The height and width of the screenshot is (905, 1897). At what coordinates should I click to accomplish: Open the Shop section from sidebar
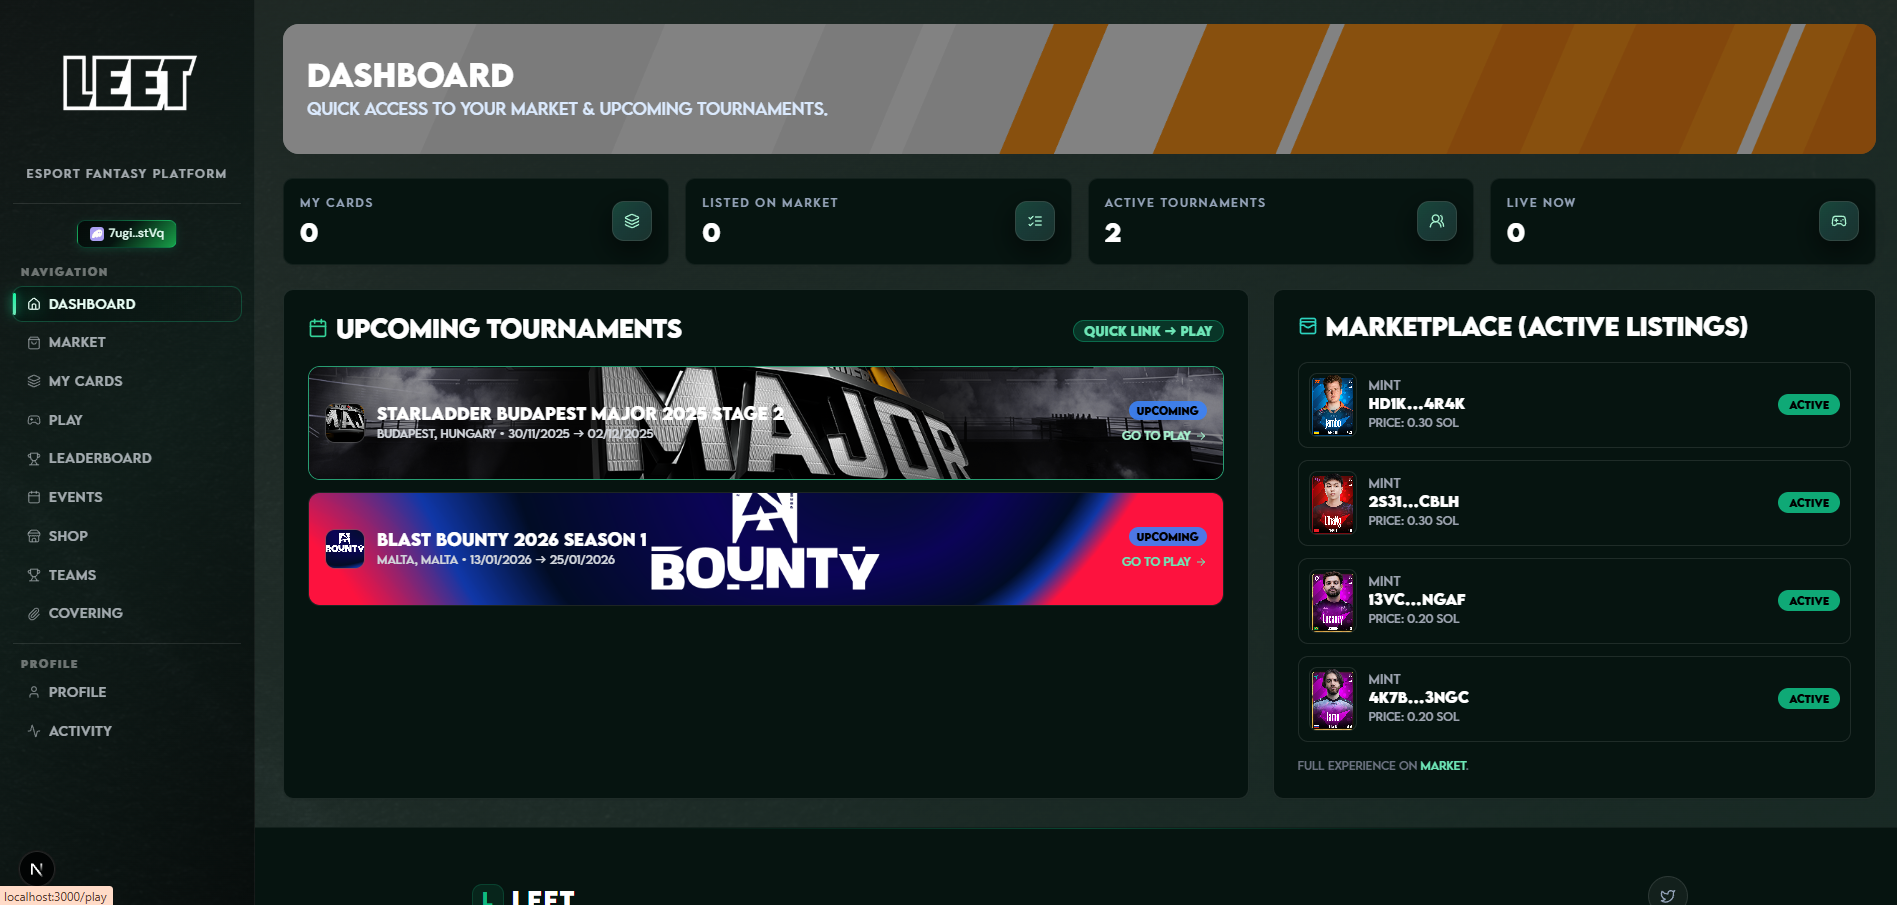click(68, 535)
